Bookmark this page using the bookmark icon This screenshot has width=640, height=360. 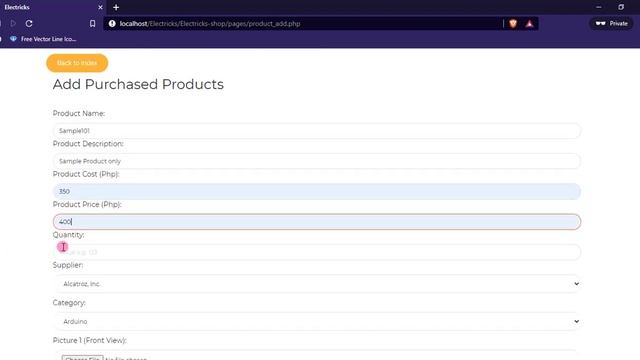pyautogui.click(x=93, y=24)
